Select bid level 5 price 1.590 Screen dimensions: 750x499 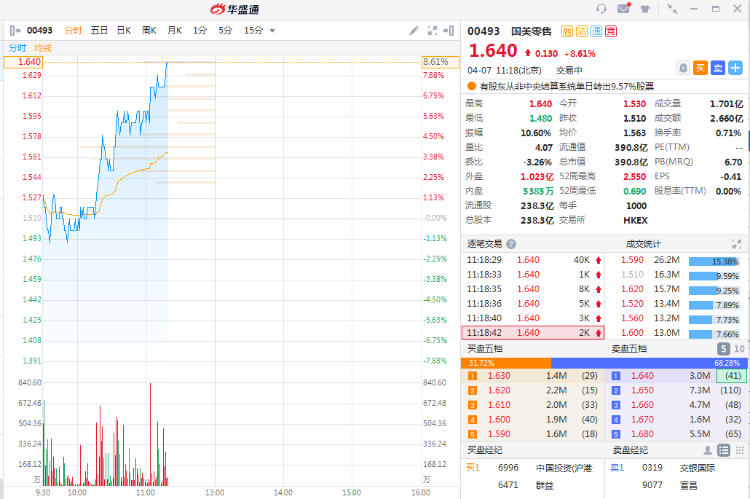click(499, 434)
